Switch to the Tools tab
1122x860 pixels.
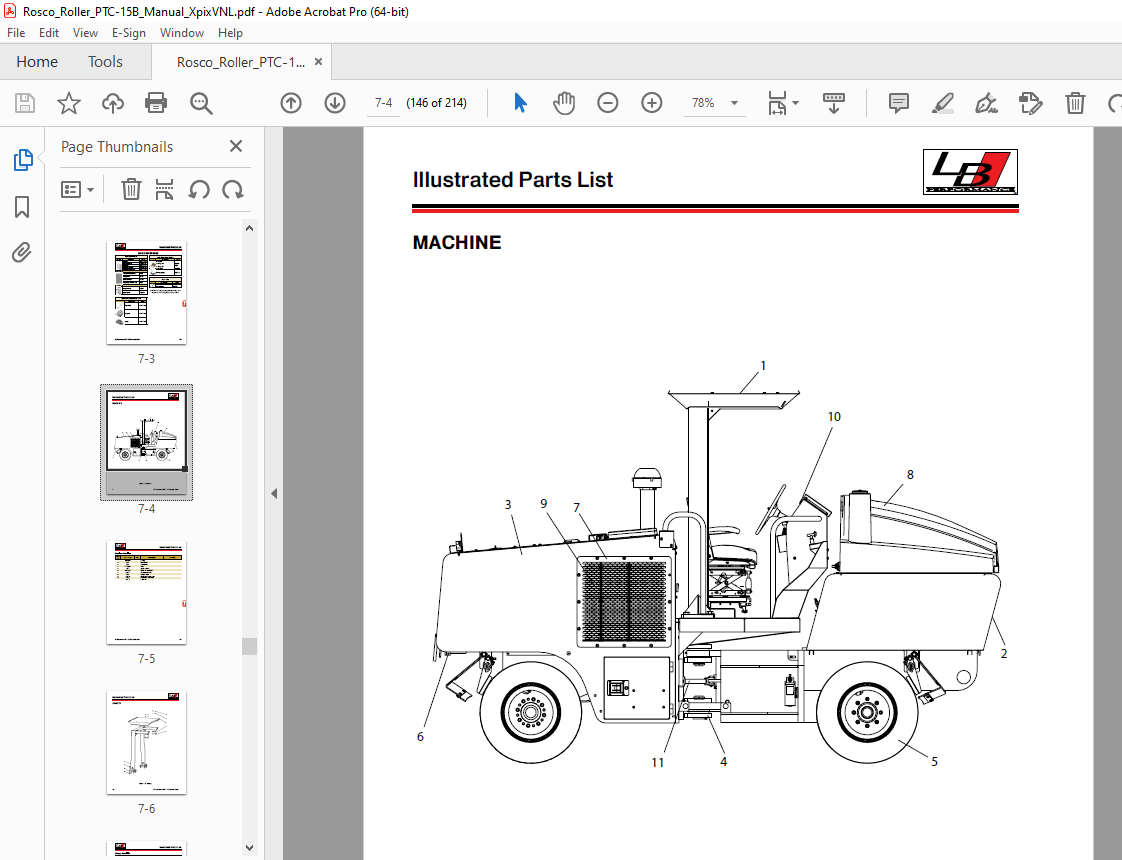(105, 62)
